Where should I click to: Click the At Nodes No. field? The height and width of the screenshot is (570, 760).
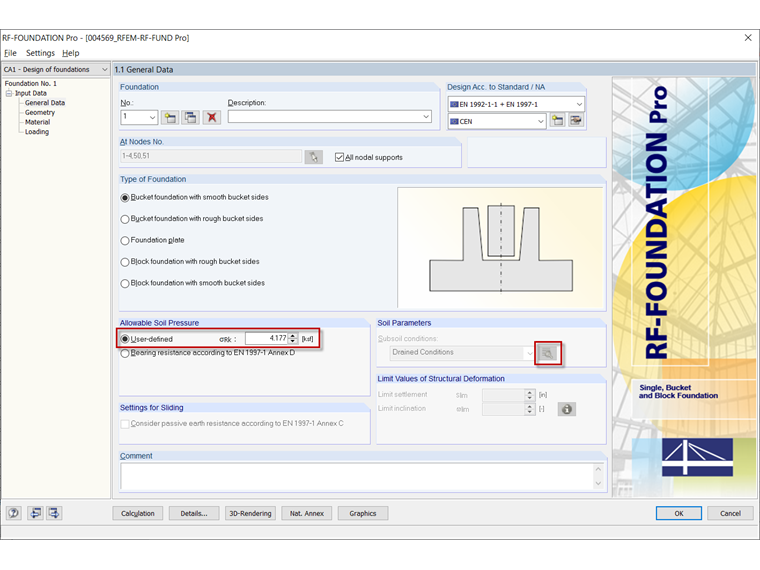pyautogui.click(x=211, y=156)
